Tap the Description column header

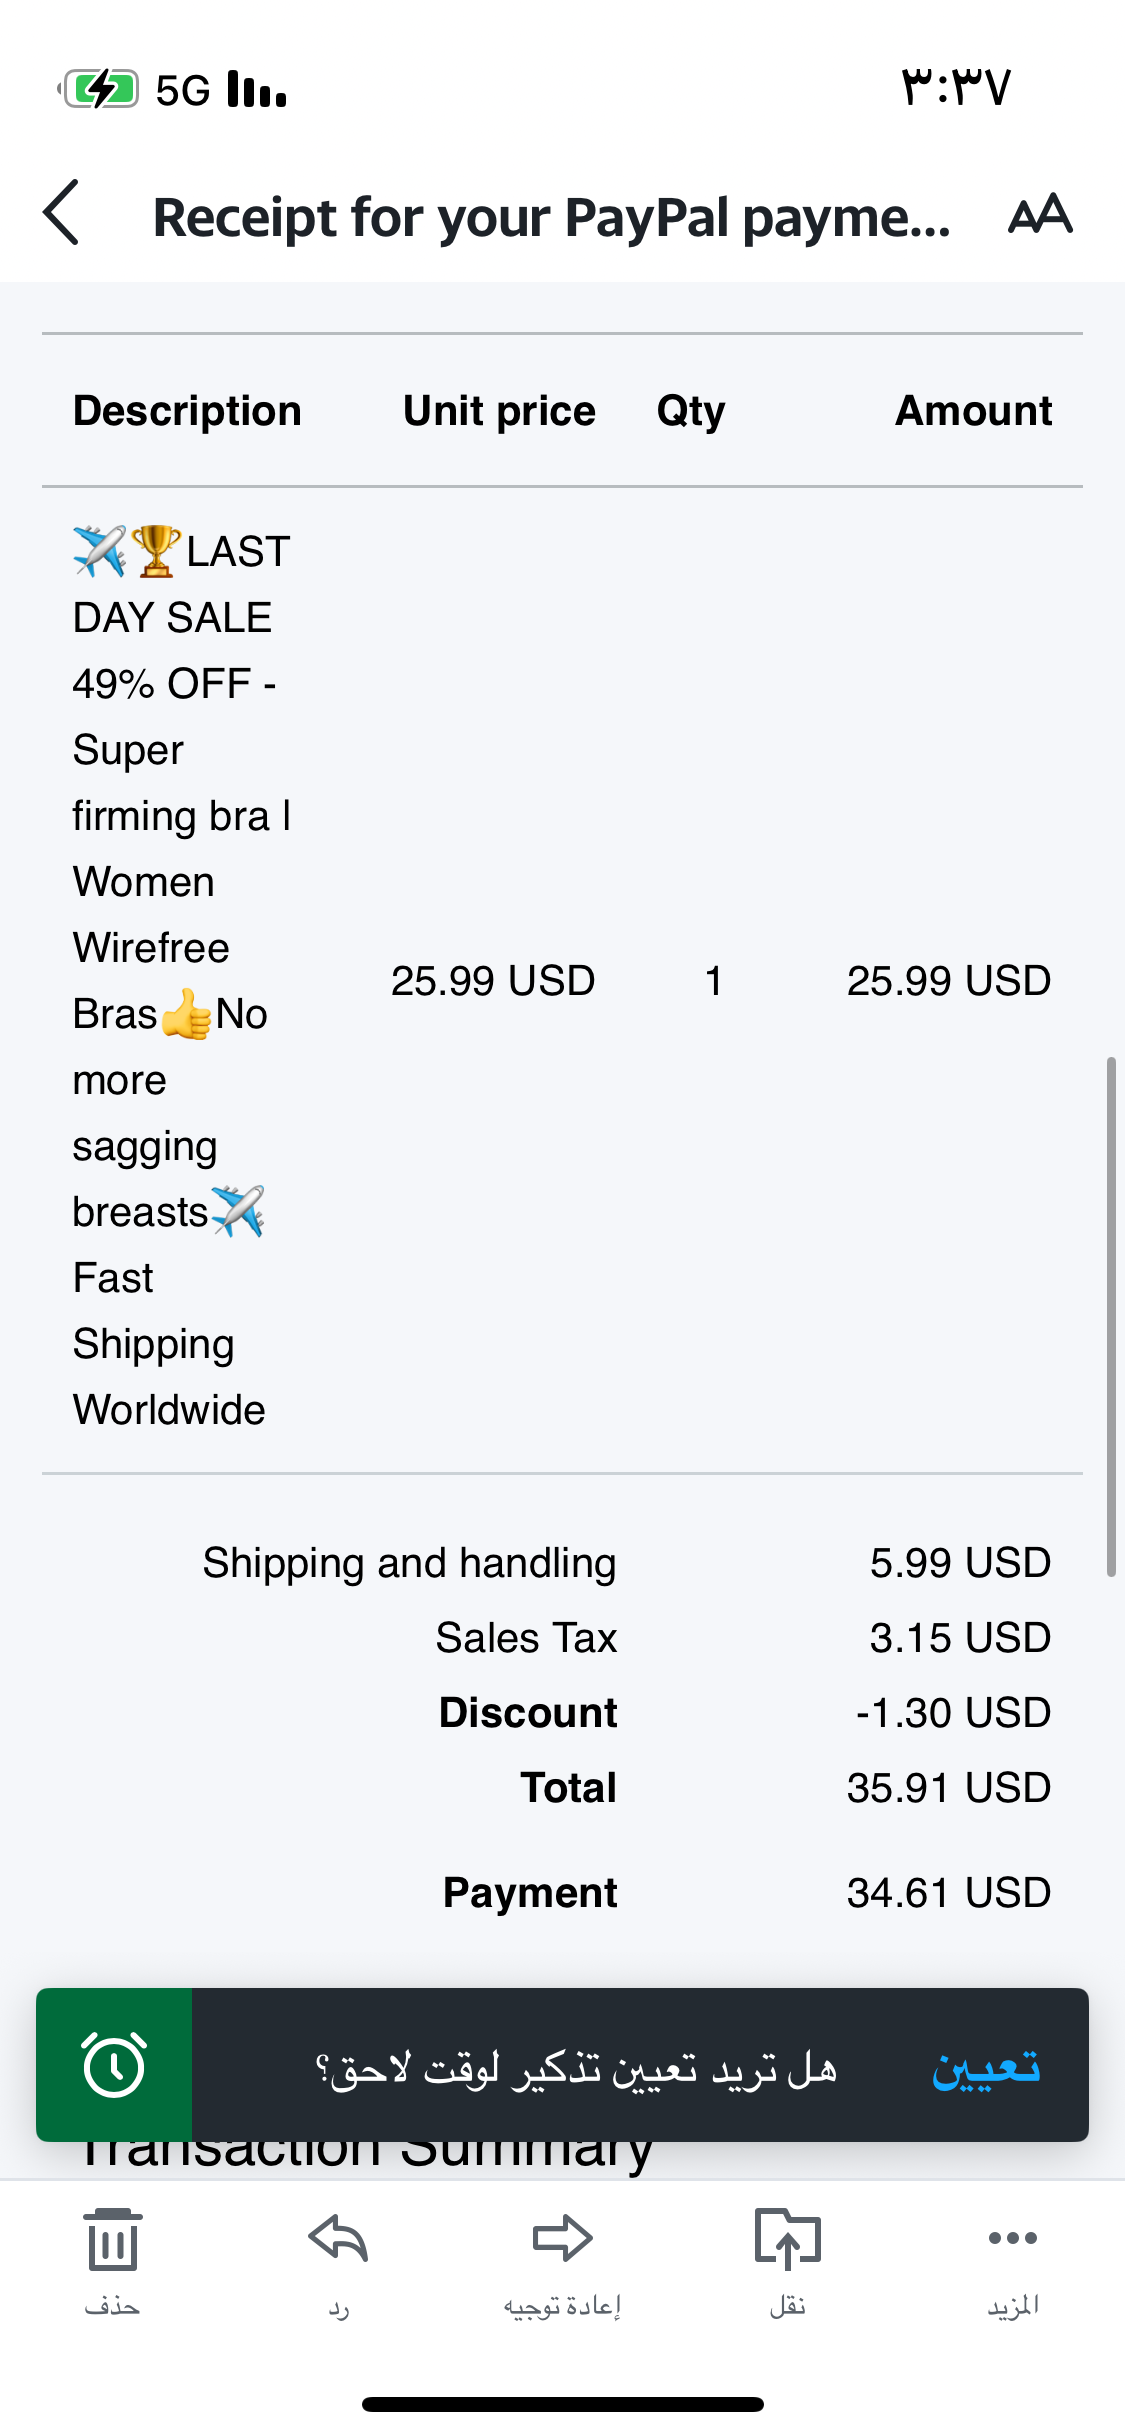(x=187, y=411)
